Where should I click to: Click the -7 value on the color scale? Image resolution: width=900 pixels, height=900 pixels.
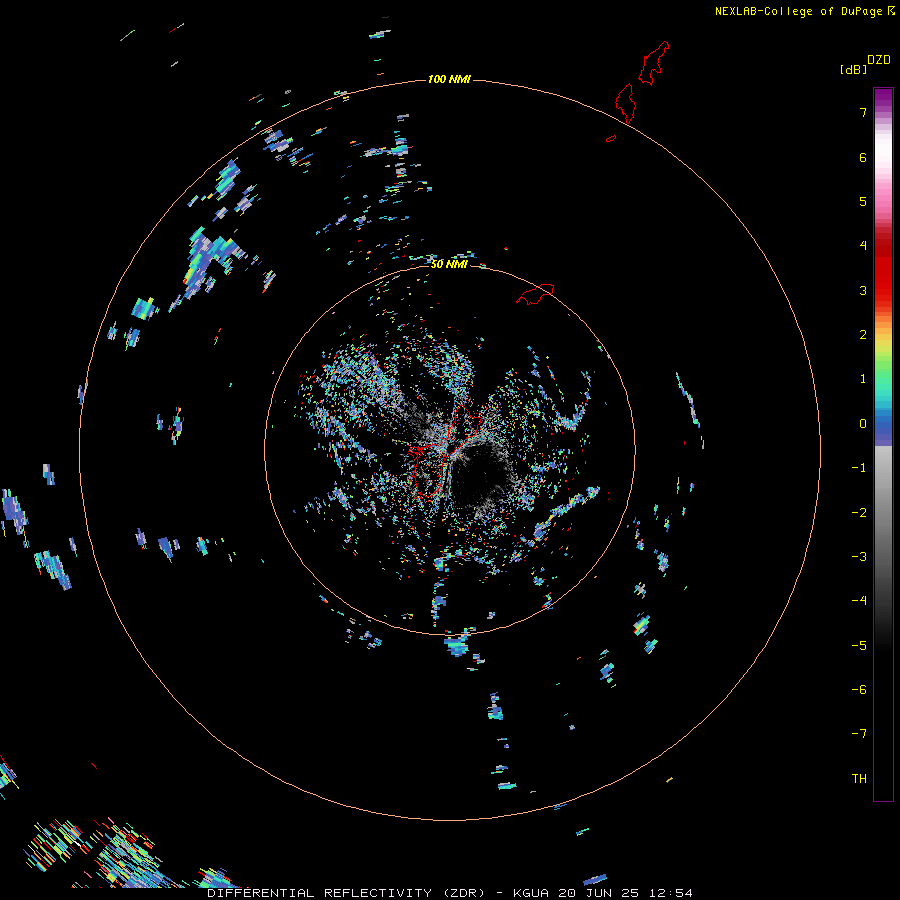(x=859, y=734)
